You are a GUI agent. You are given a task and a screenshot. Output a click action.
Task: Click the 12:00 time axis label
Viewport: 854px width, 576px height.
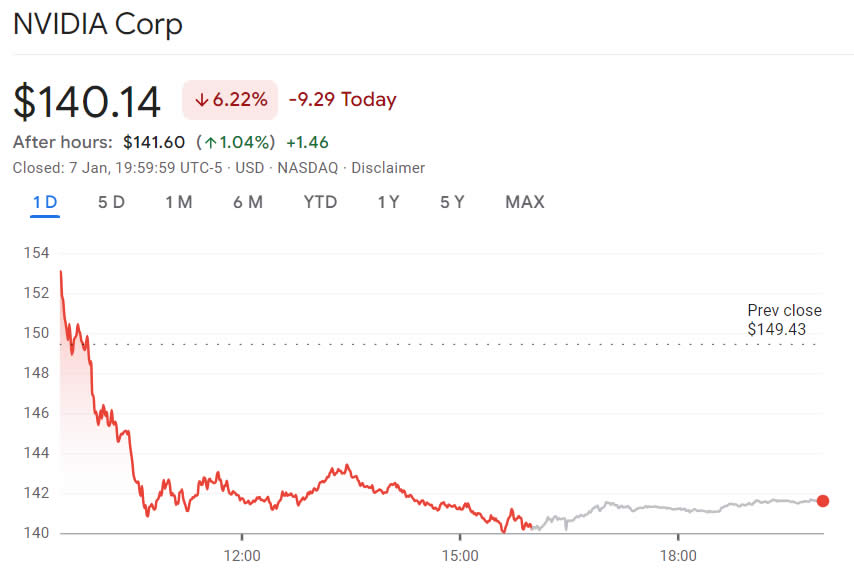click(241, 555)
